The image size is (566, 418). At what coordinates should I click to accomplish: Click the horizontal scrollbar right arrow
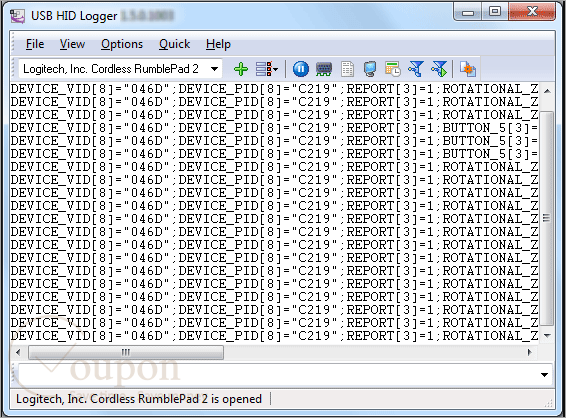530,352
